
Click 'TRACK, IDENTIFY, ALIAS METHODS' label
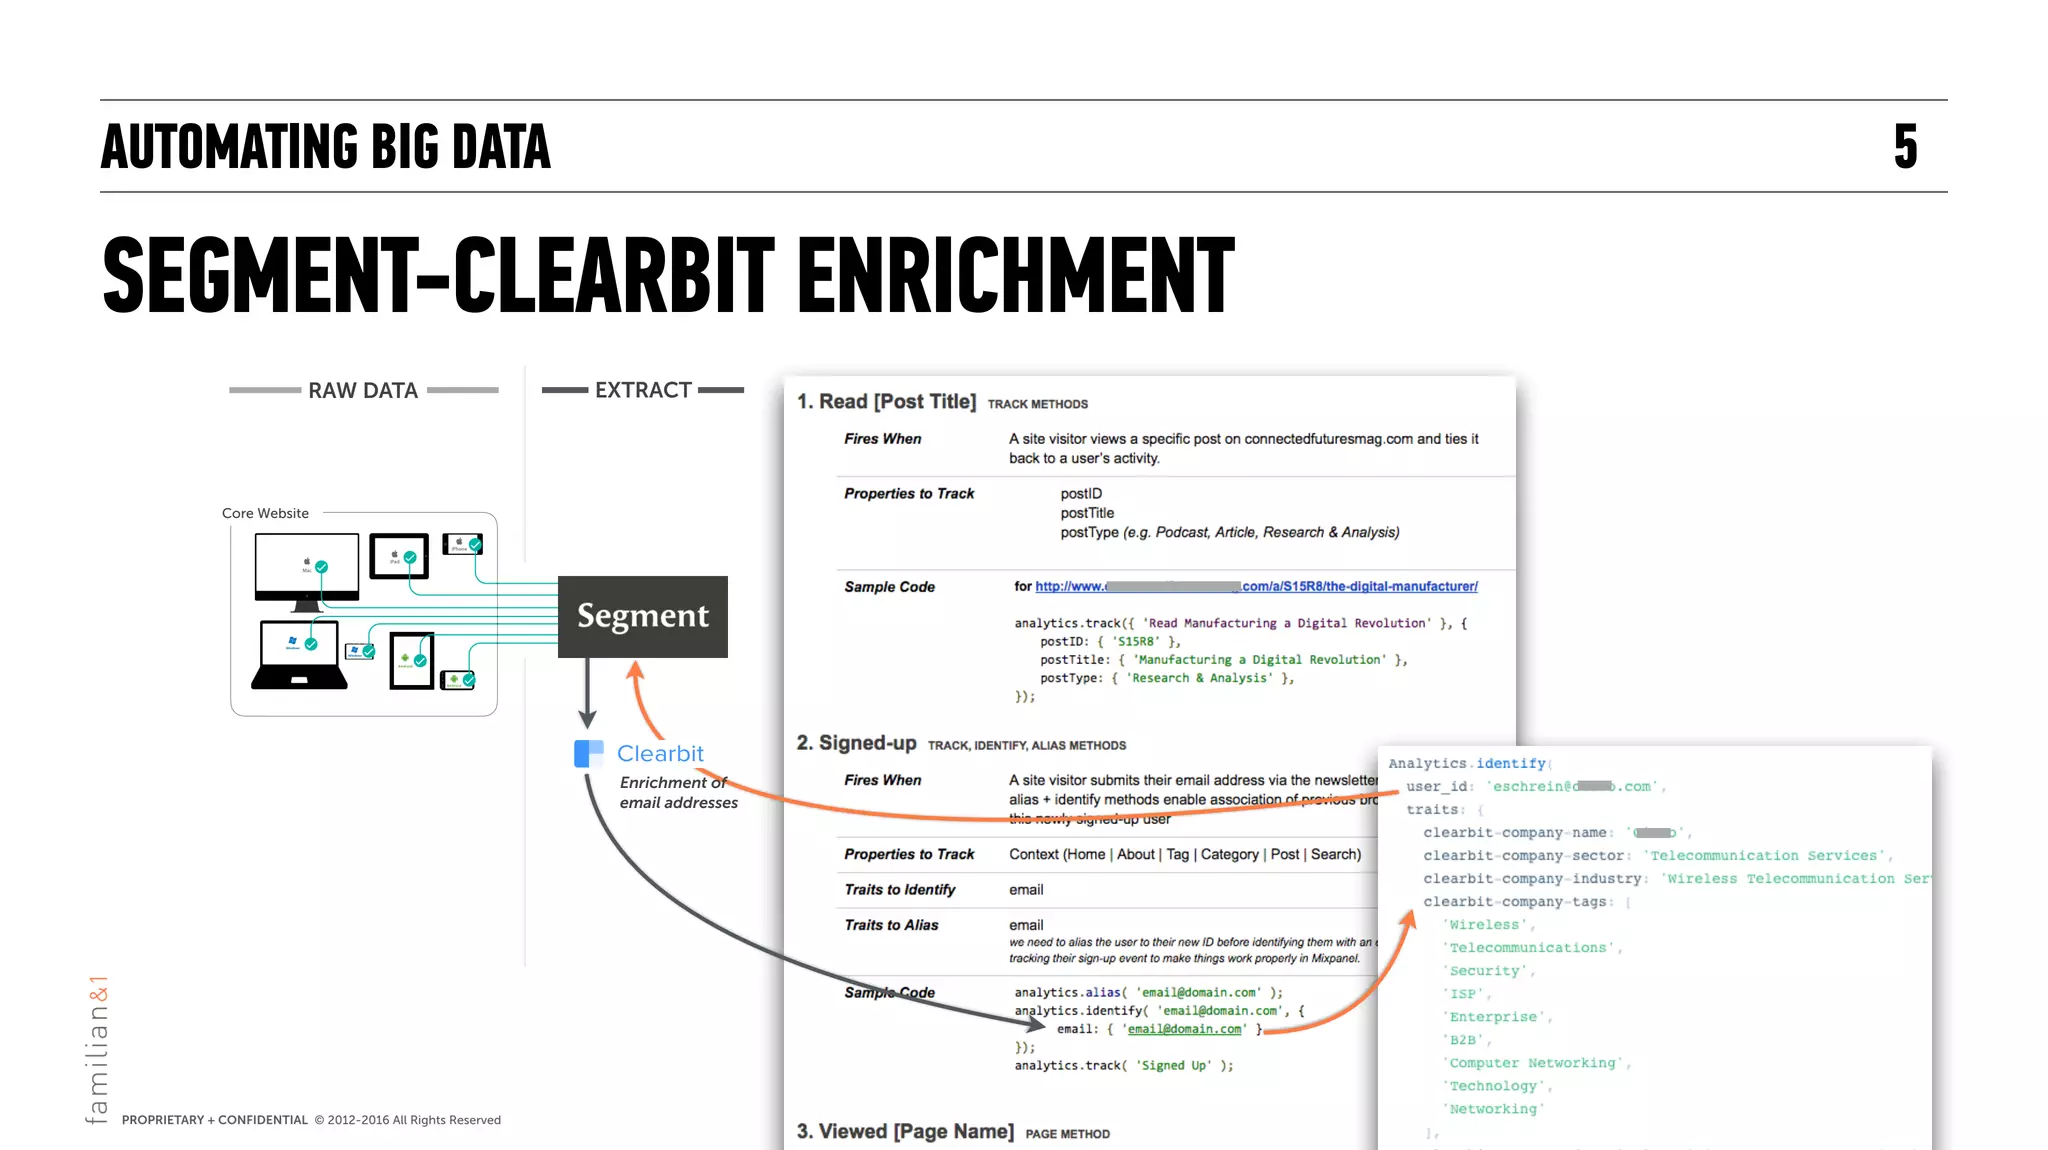tap(1027, 746)
